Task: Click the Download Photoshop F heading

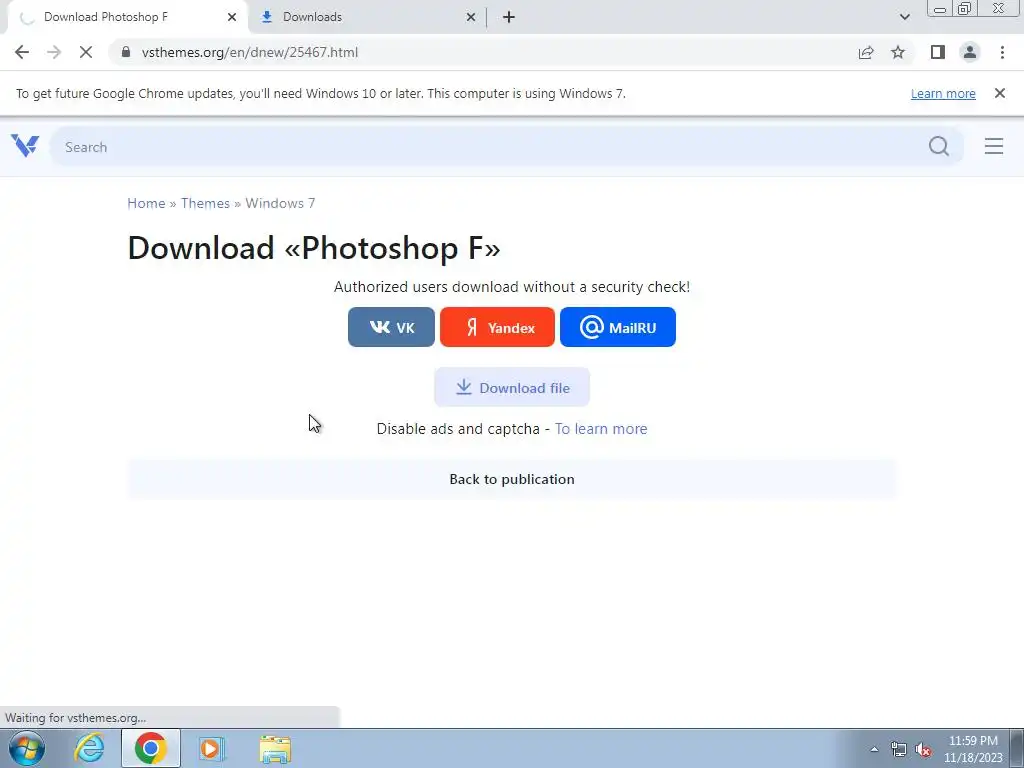Action: pyautogui.click(x=314, y=248)
